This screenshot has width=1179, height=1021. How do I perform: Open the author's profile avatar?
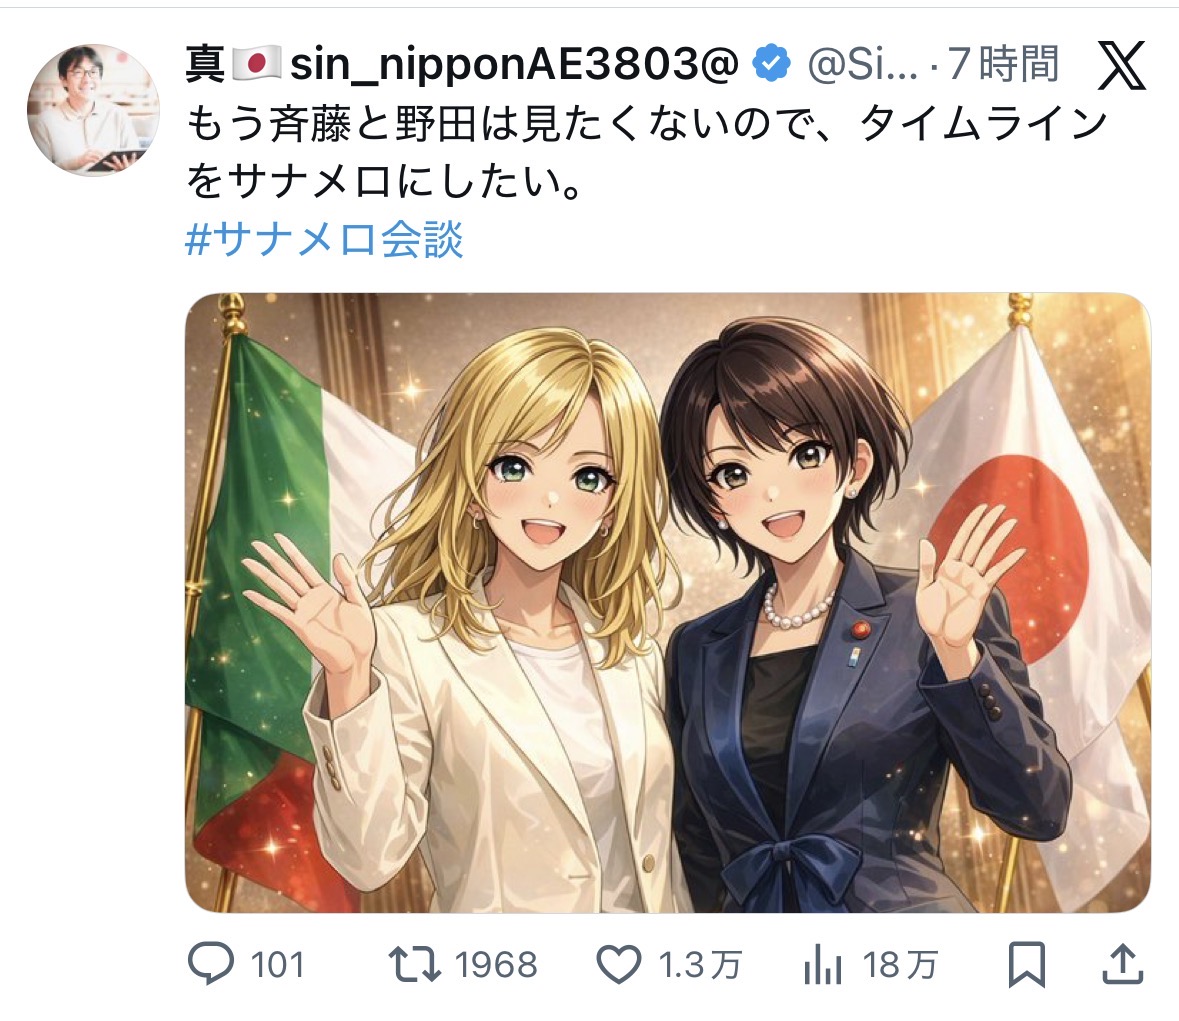tap(93, 110)
